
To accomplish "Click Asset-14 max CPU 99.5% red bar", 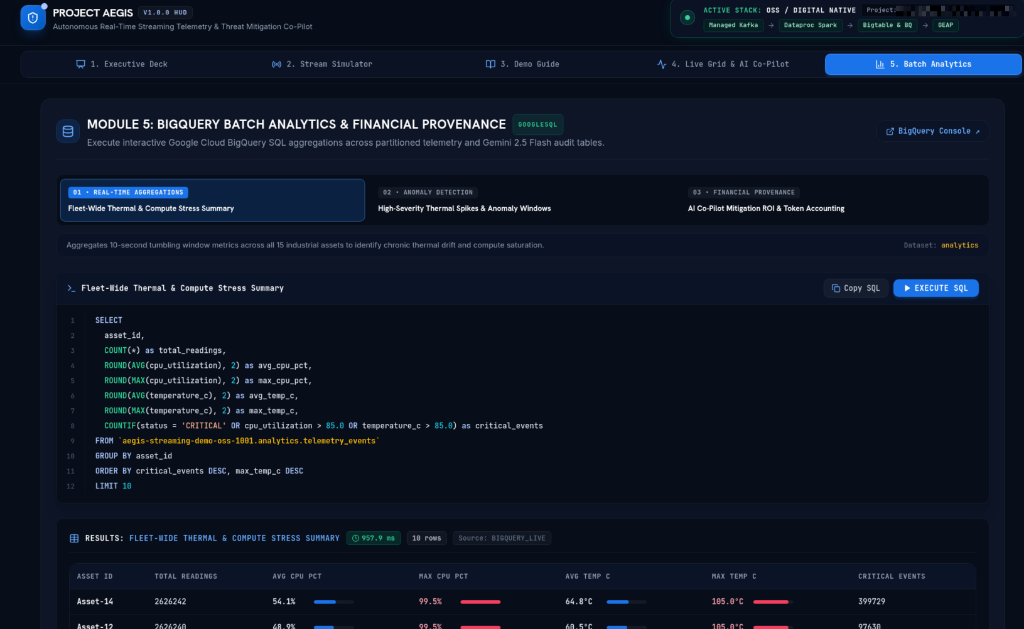I will (480, 602).
